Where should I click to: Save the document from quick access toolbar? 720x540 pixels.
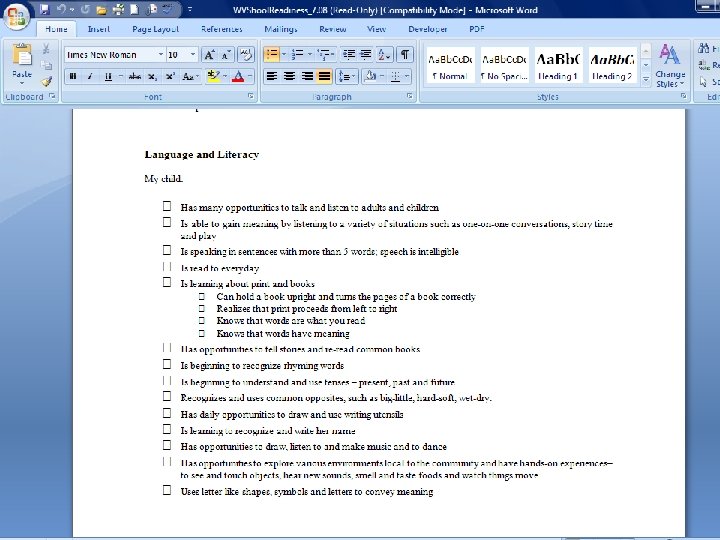tap(44, 9)
